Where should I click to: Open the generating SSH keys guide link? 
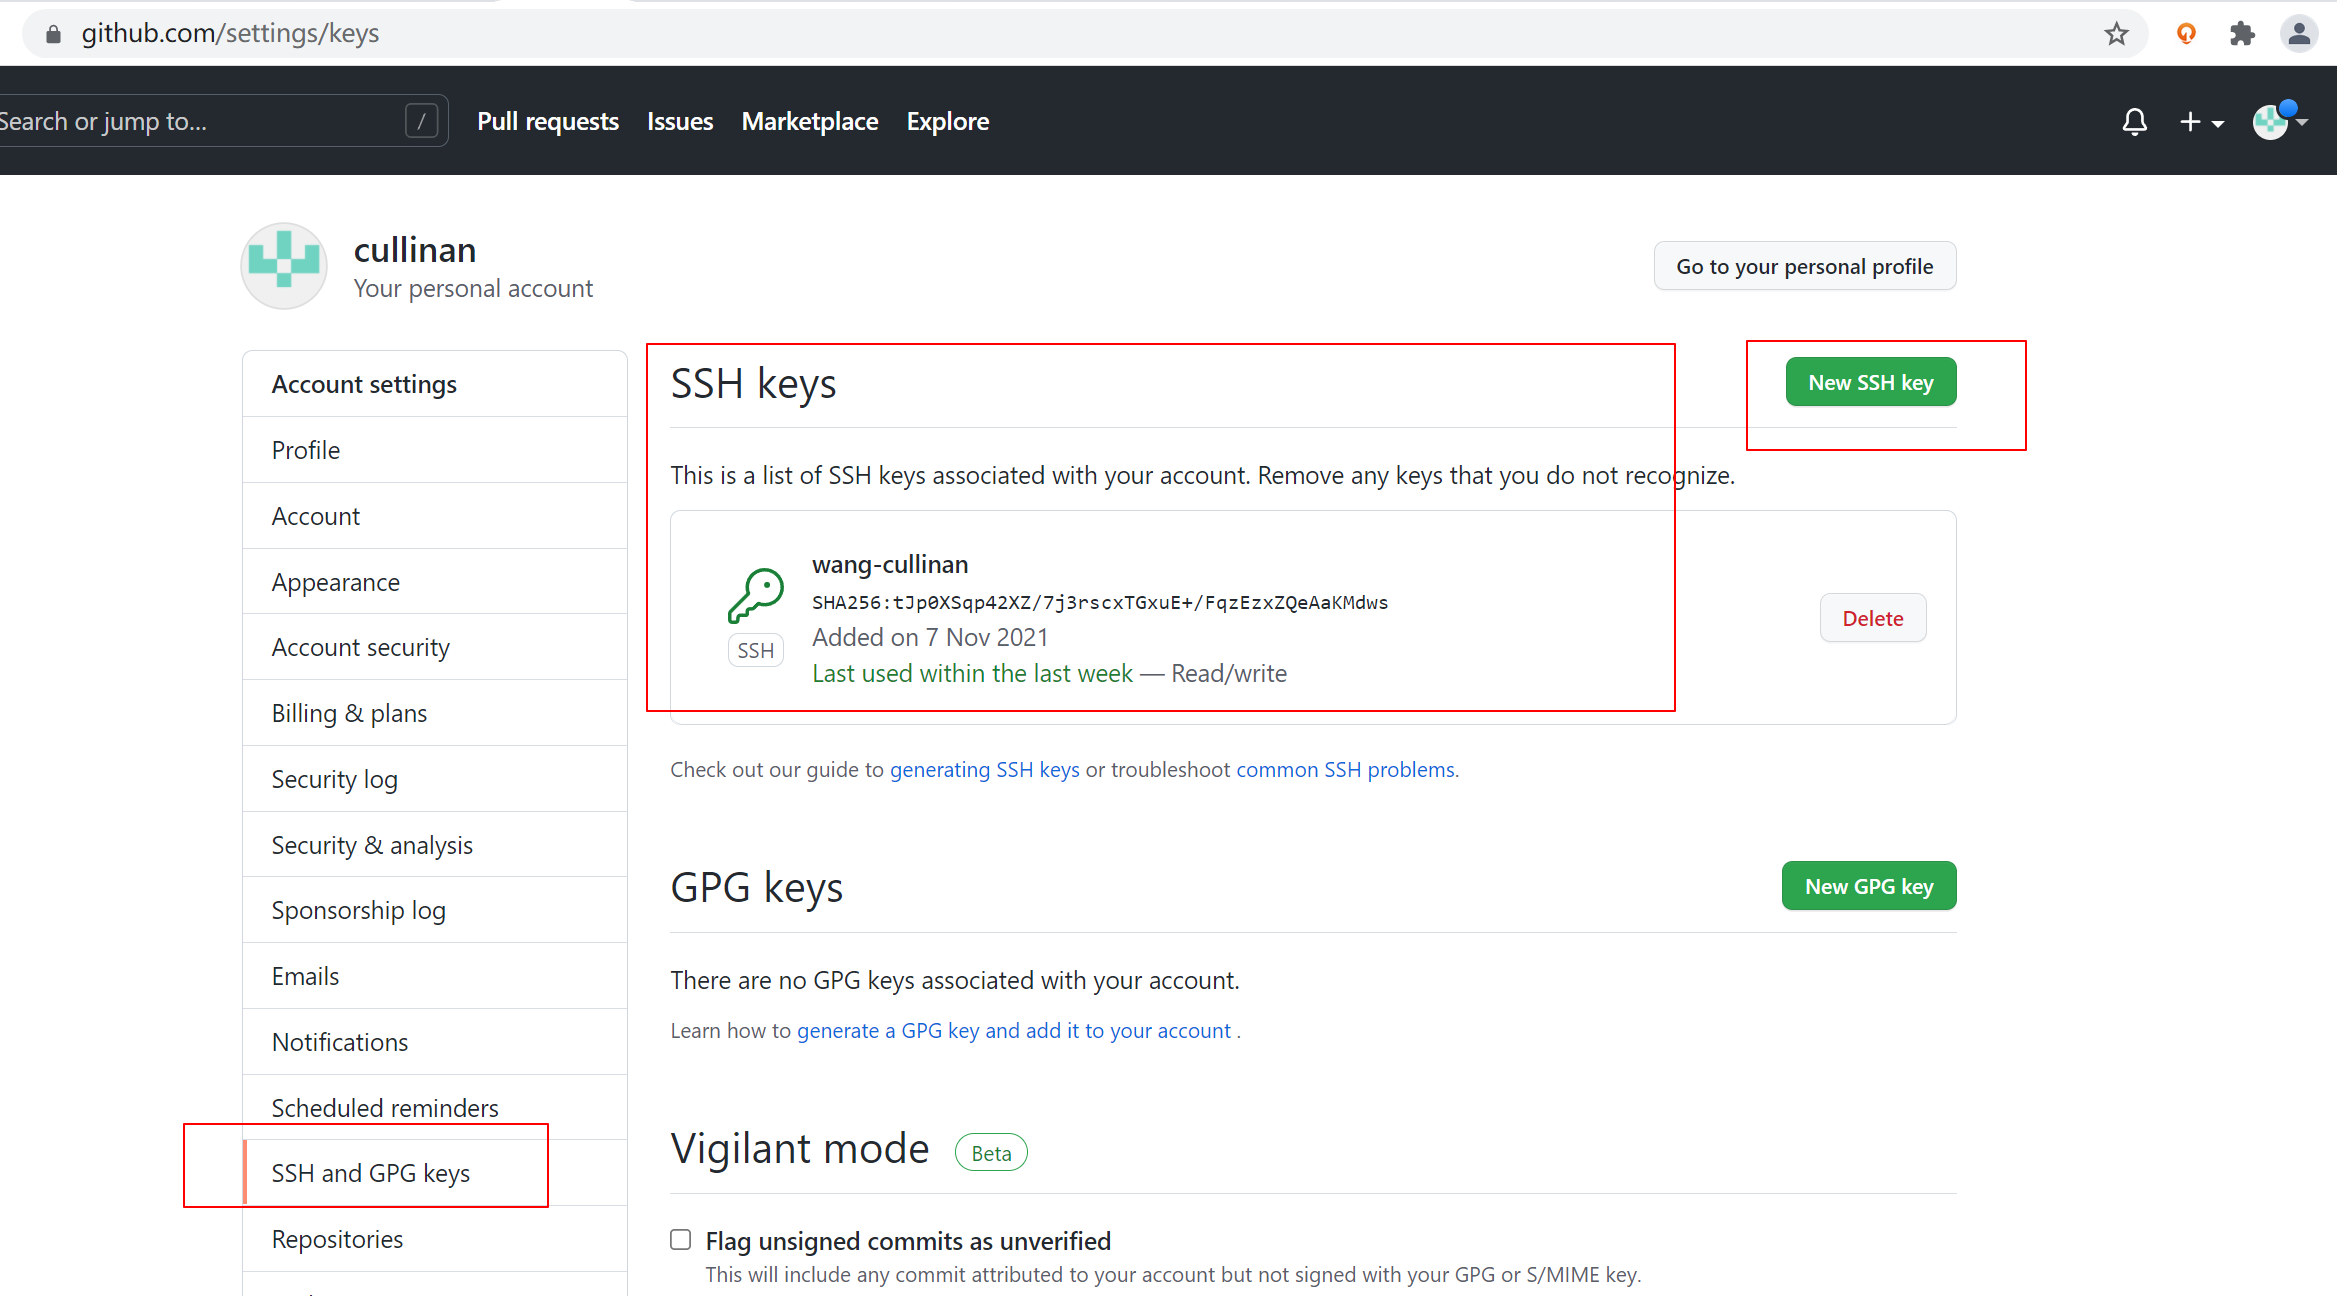[x=985, y=769]
